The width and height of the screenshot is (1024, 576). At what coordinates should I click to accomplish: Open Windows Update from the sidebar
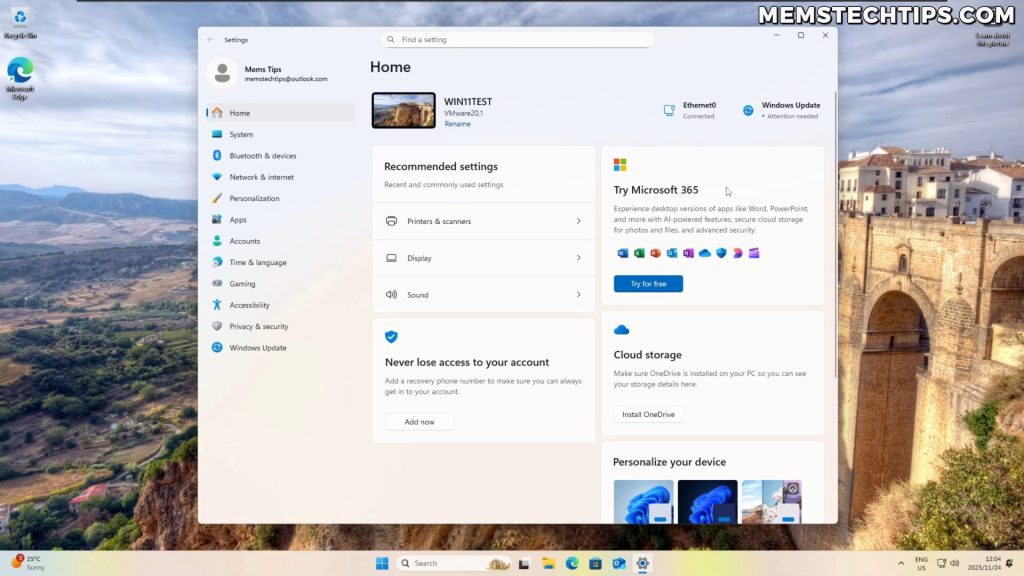point(258,347)
